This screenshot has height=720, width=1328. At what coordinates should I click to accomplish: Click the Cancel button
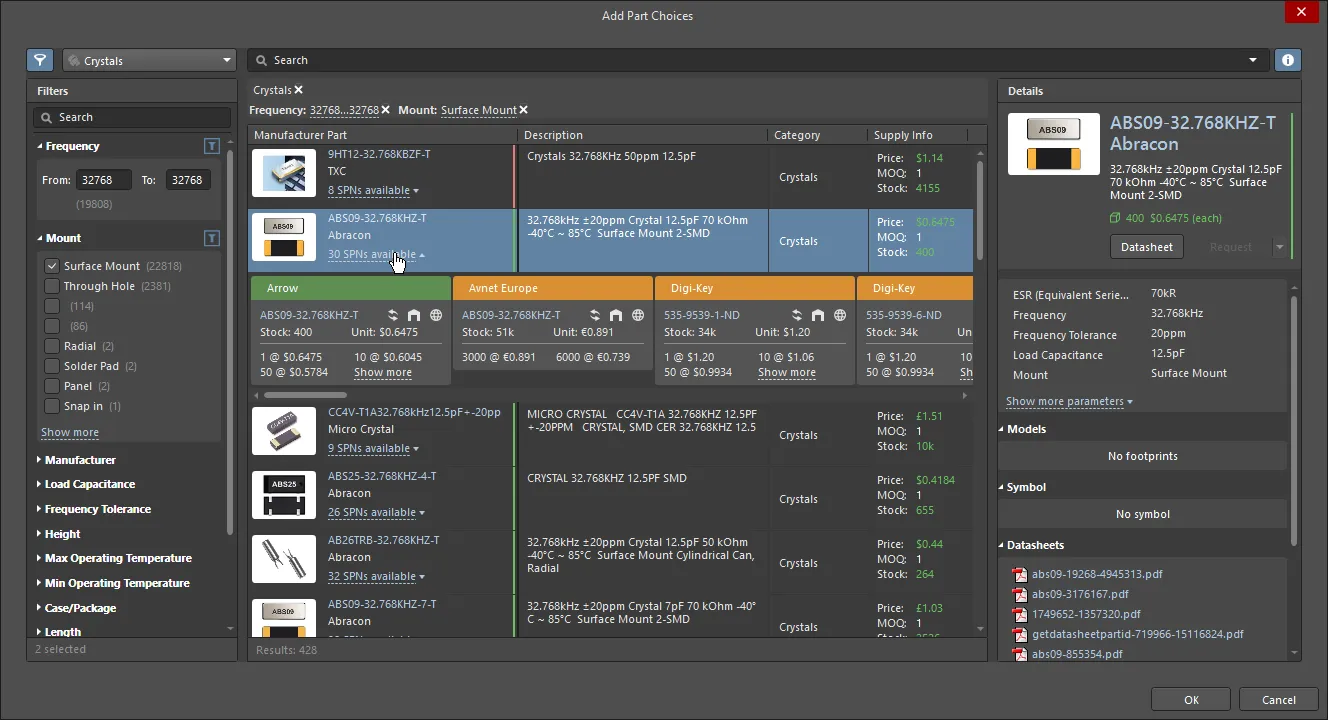coord(1279,700)
